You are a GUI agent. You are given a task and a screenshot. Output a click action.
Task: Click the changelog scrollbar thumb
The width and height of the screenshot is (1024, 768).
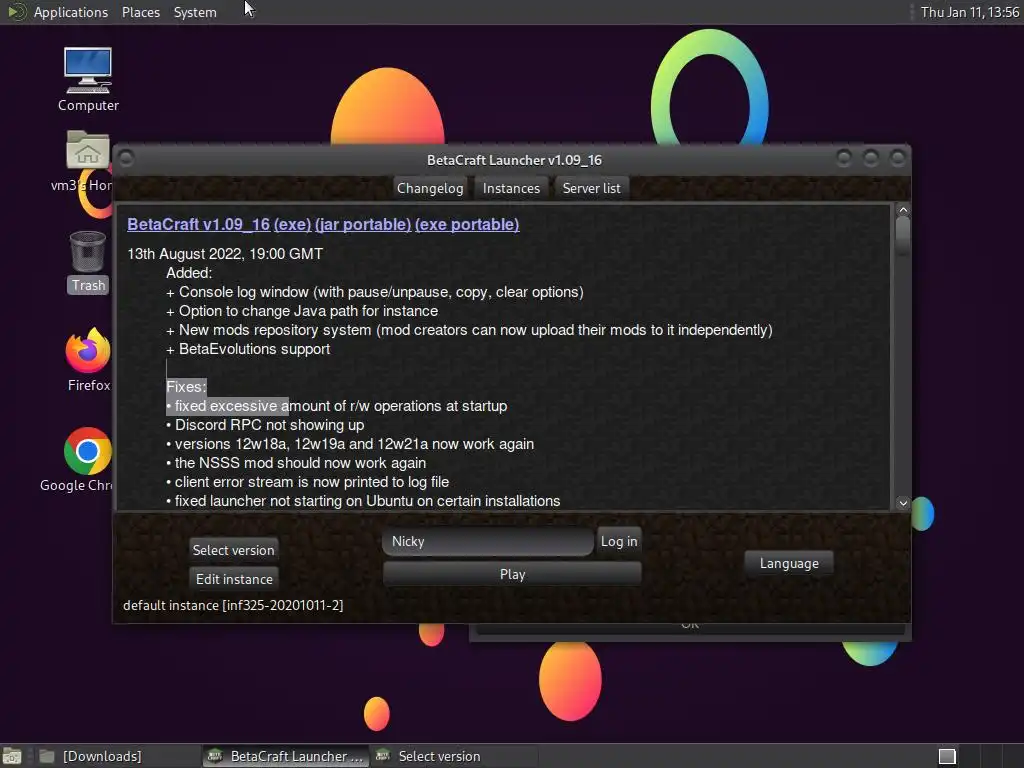[x=903, y=235]
